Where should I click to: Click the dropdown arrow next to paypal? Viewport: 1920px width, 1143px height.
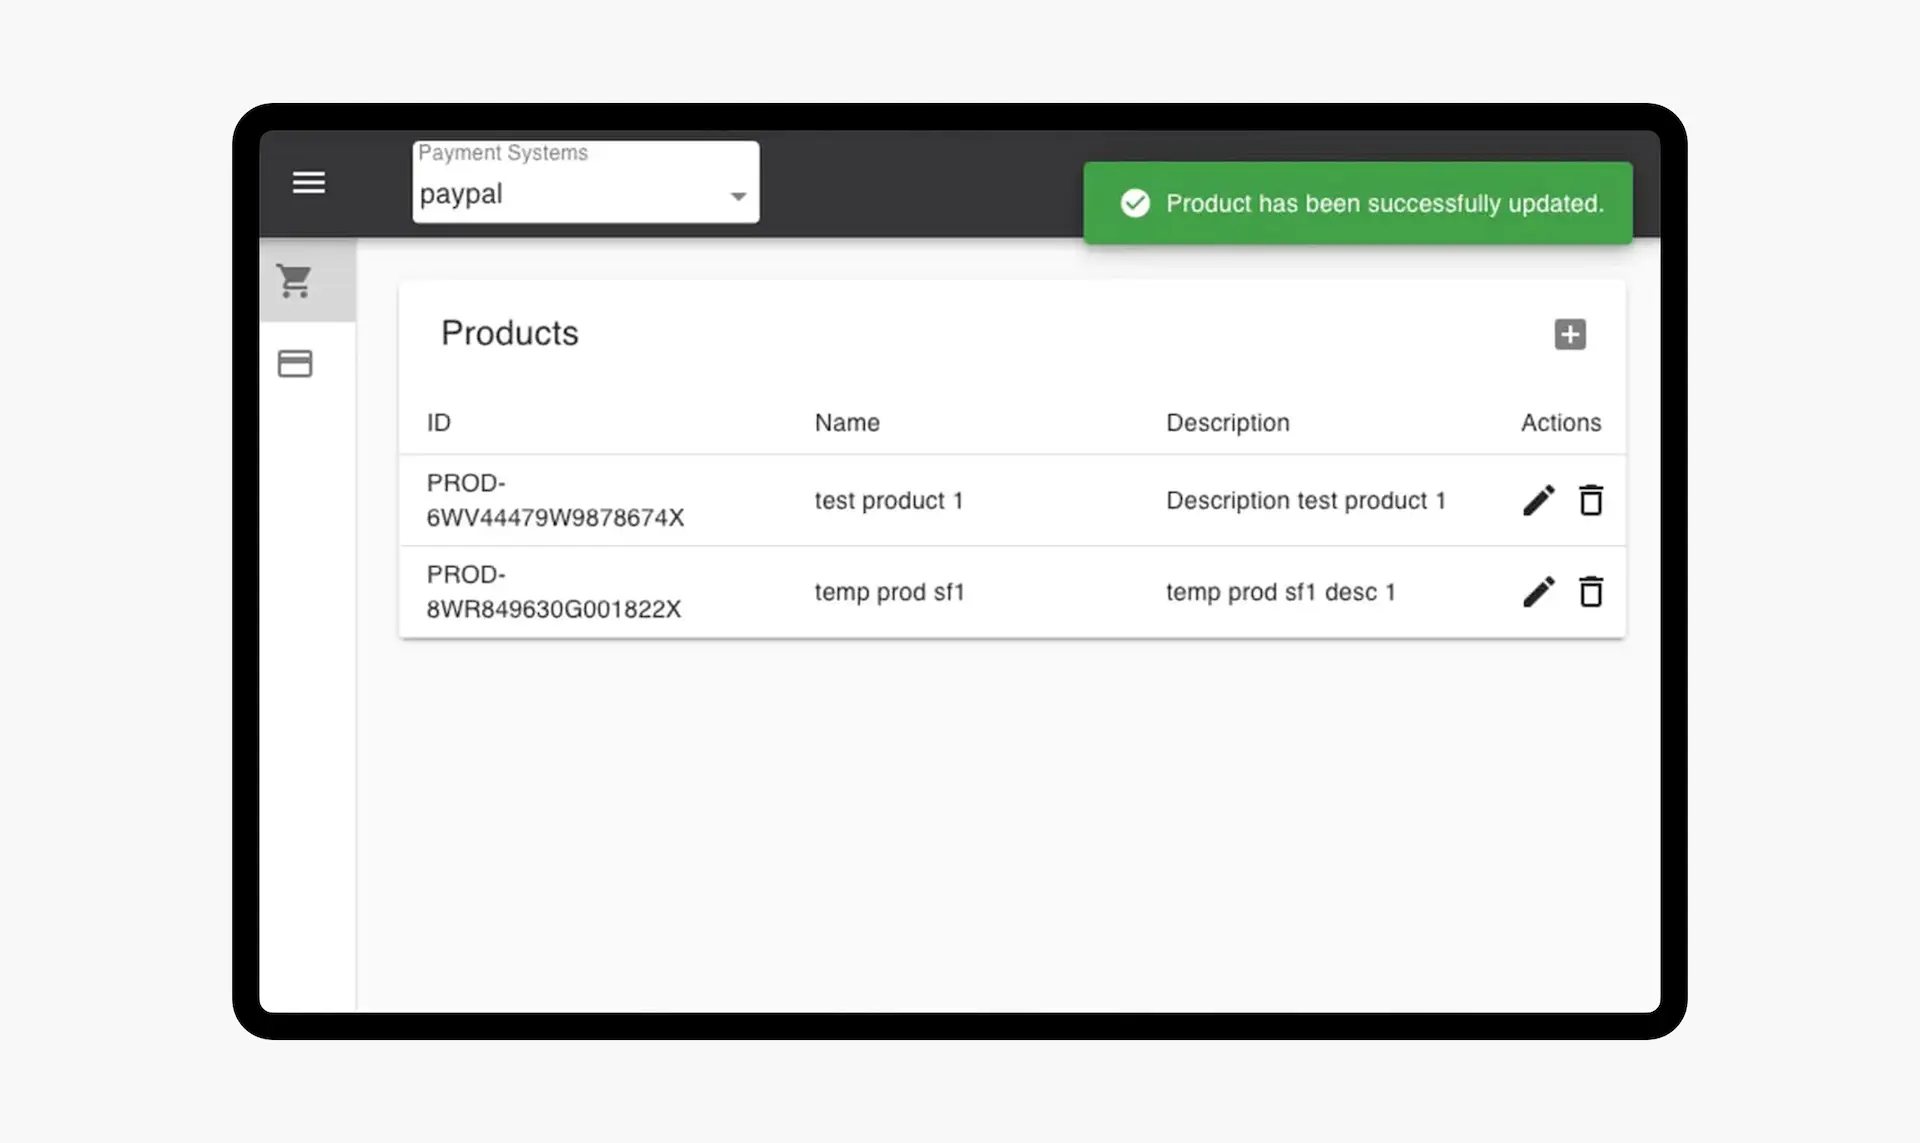(738, 197)
